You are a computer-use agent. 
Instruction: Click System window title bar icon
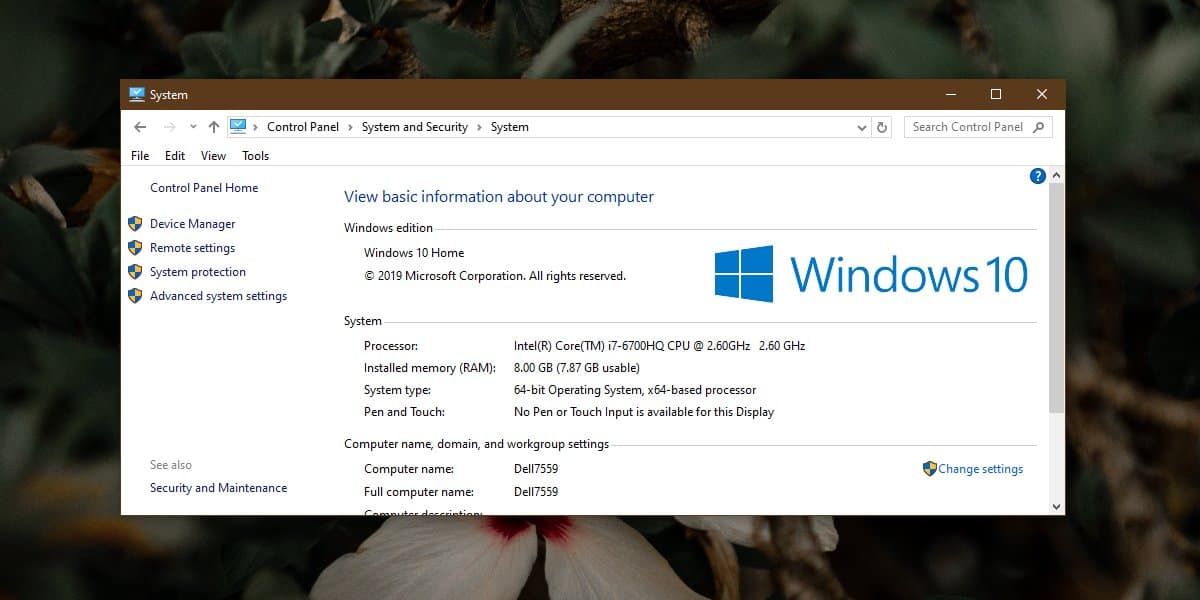coord(137,95)
